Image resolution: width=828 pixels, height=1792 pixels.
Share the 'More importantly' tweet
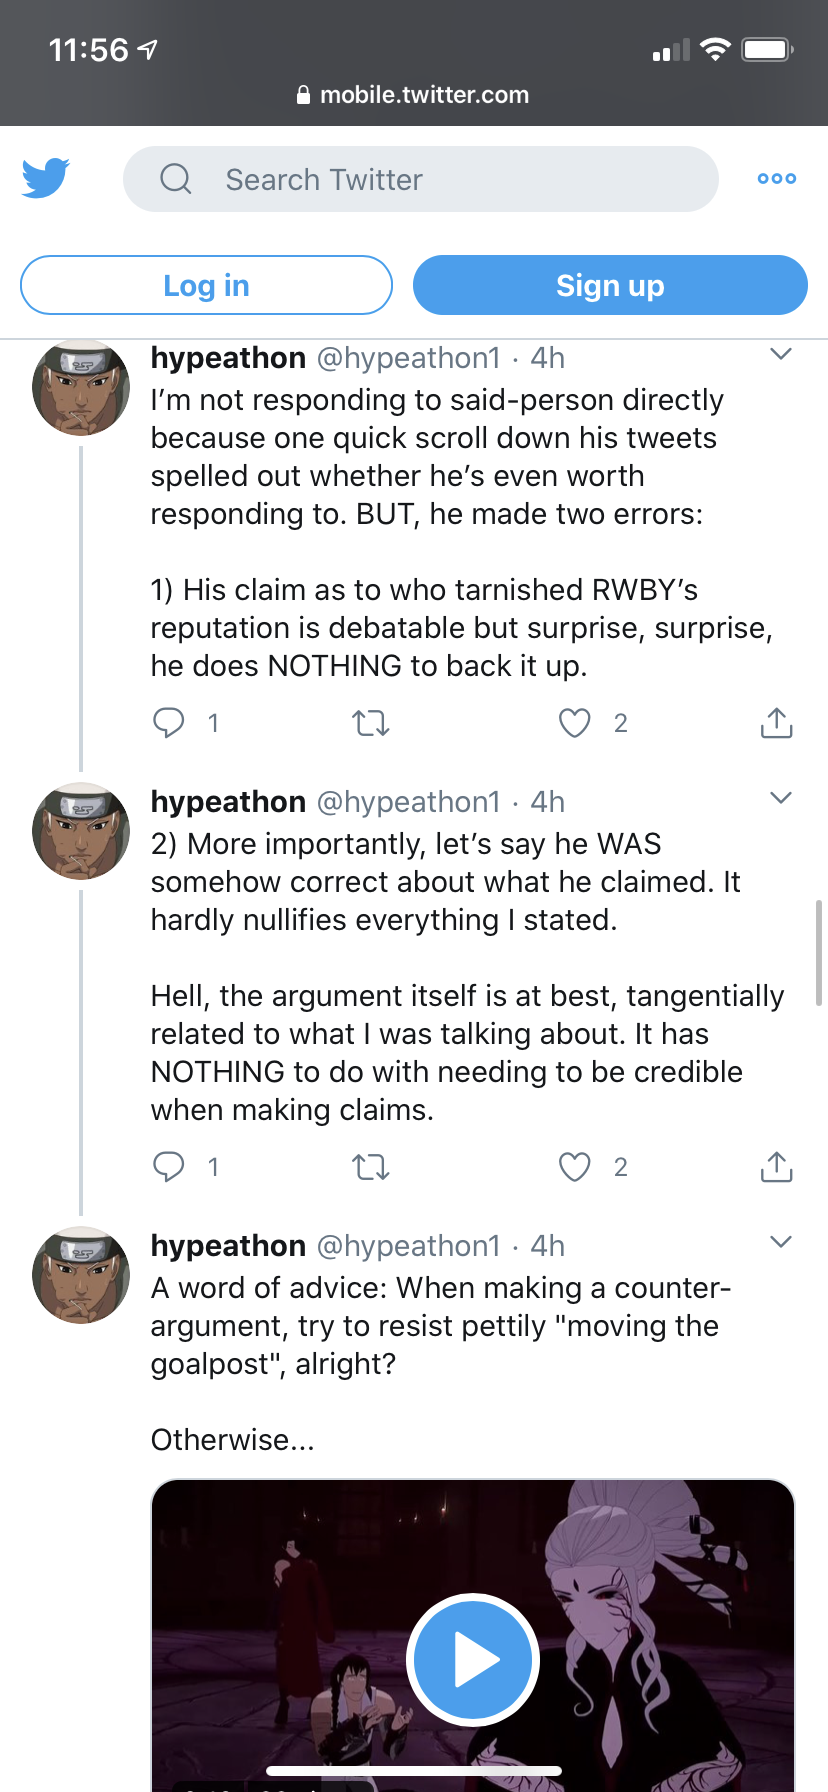point(777,1166)
